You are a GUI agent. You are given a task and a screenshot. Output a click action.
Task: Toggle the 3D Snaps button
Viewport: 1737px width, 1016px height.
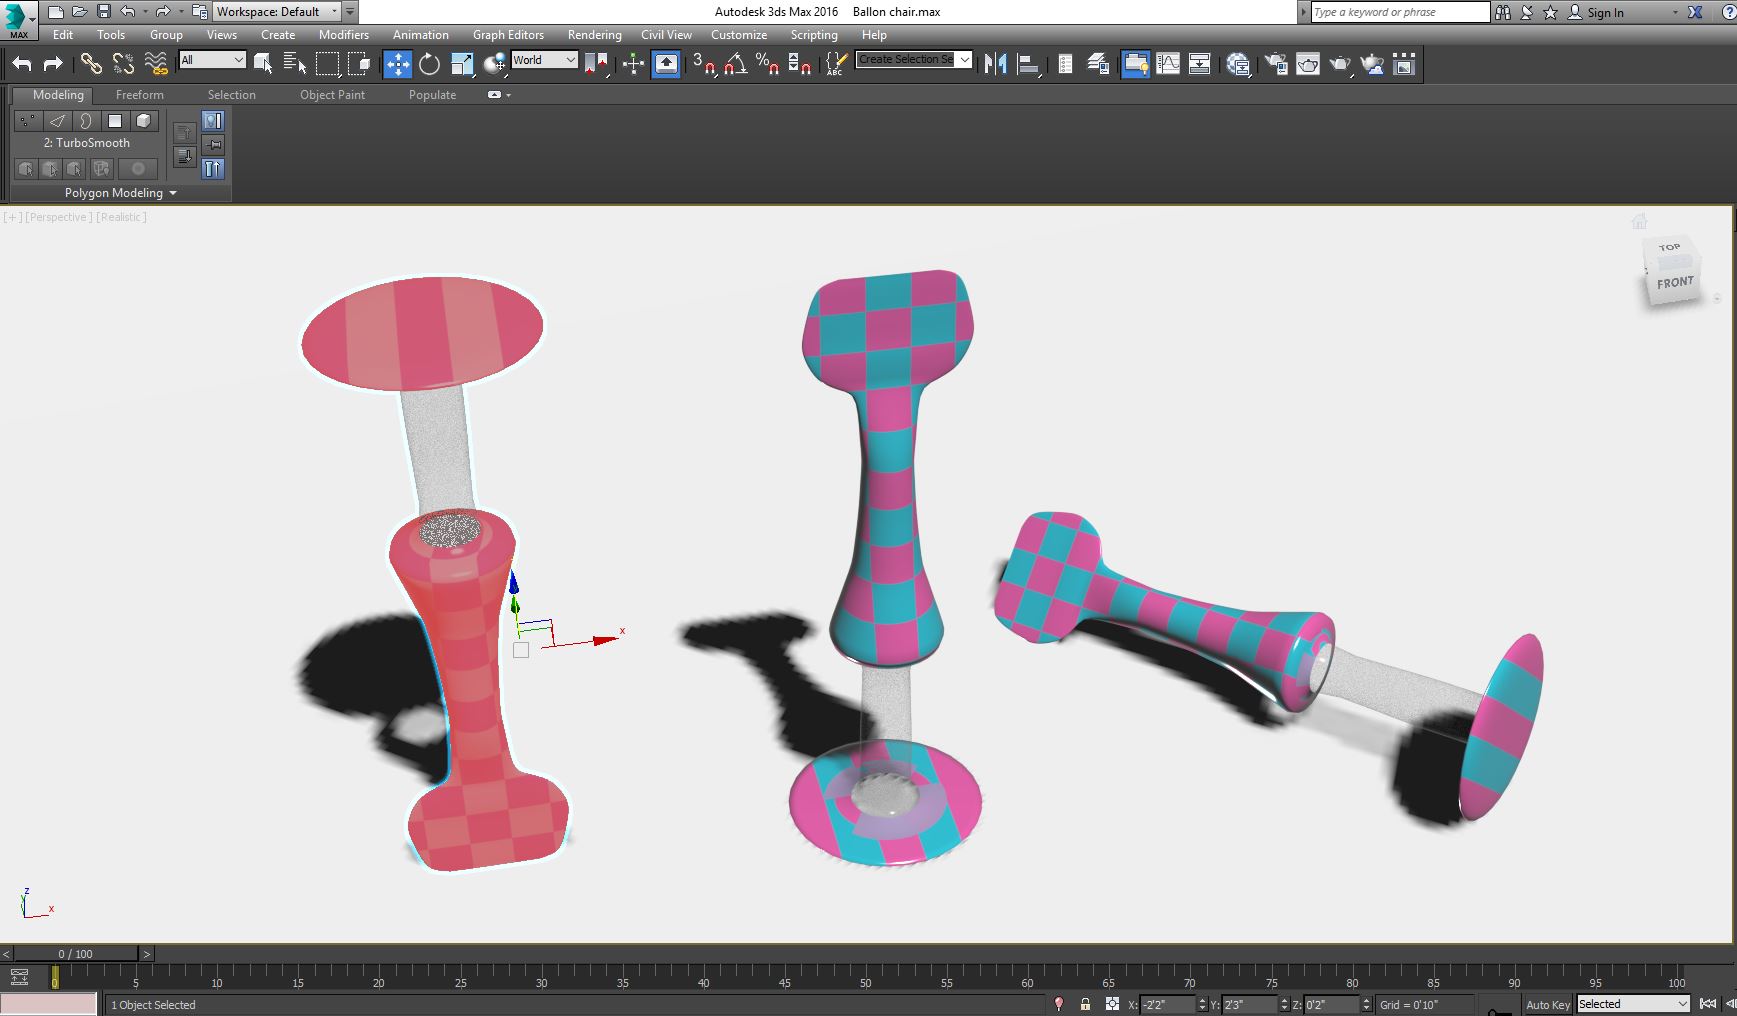click(703, 65)
